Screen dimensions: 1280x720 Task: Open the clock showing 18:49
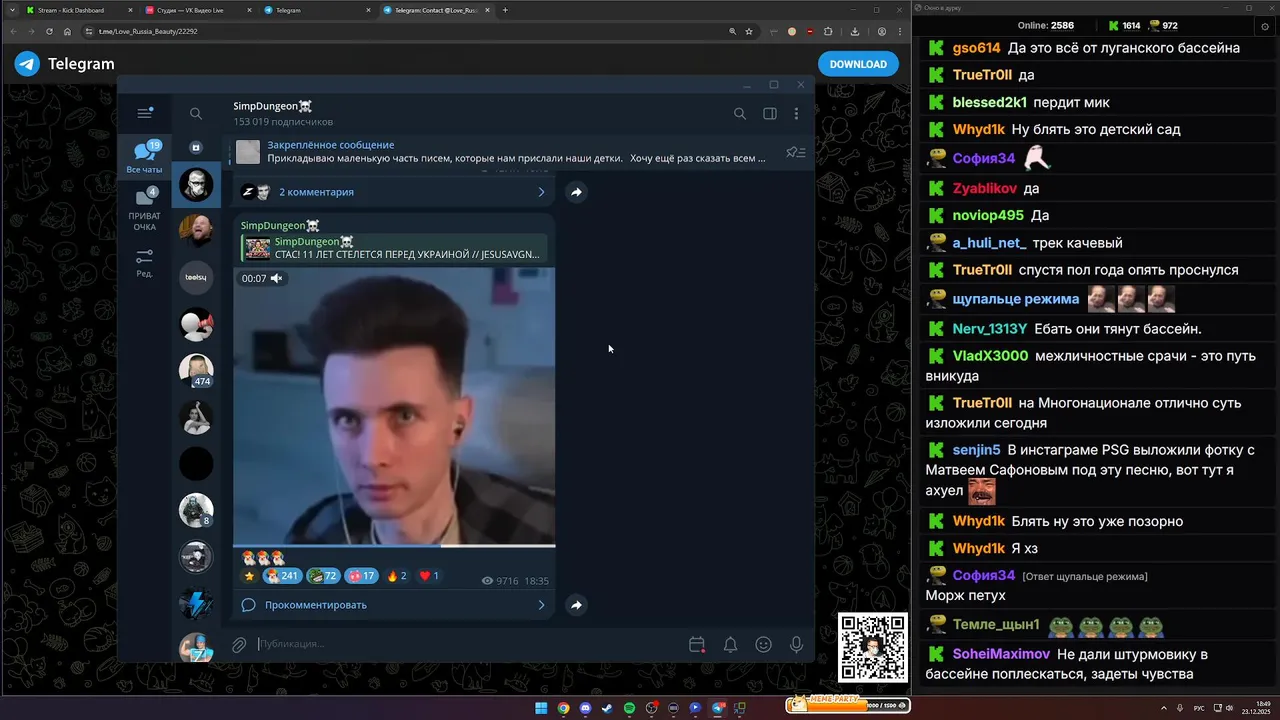pos(1255,708)
